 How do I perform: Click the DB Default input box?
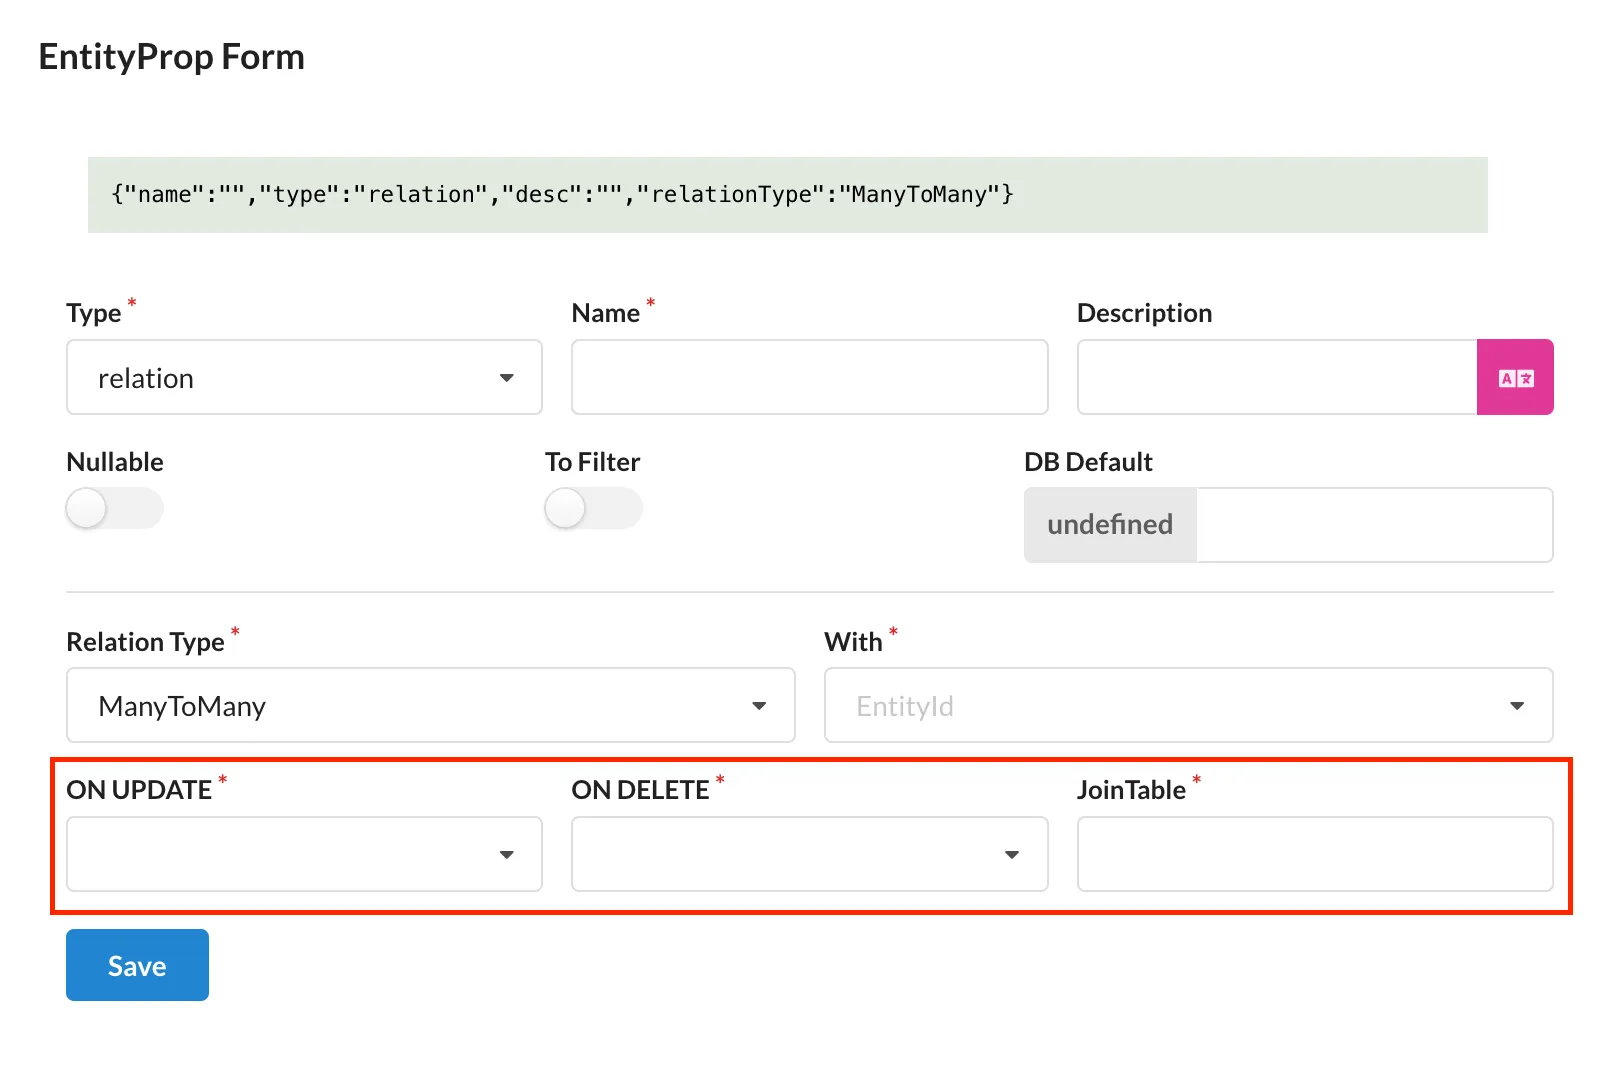coord(1373,525)
